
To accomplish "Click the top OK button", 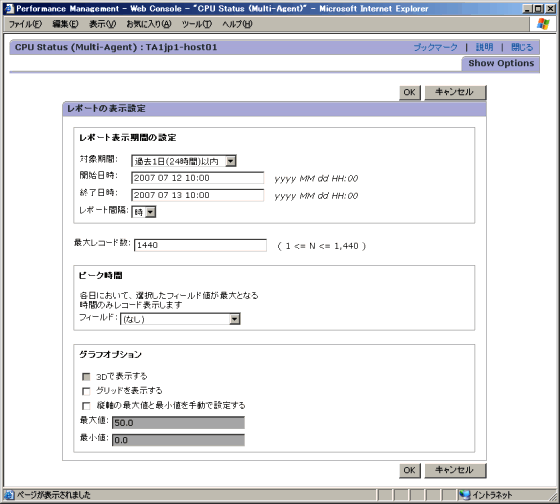I will 410,93.
